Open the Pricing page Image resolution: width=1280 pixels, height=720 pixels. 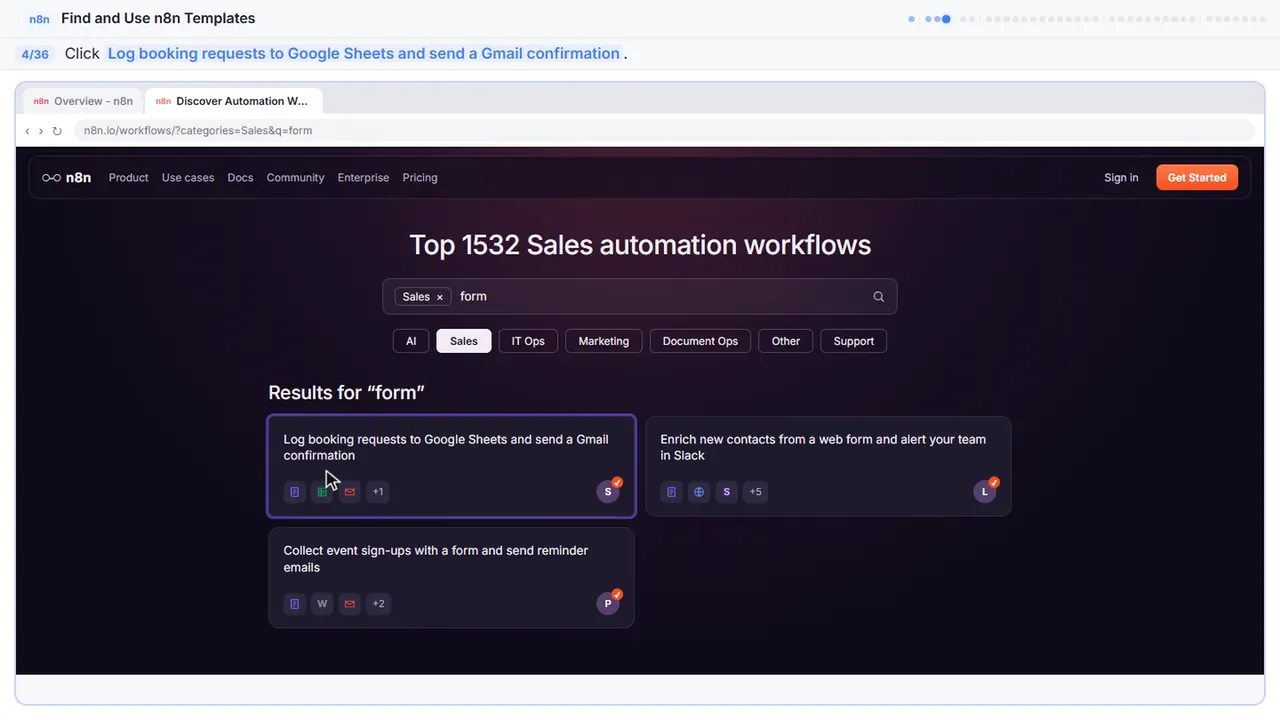point(420,178)
